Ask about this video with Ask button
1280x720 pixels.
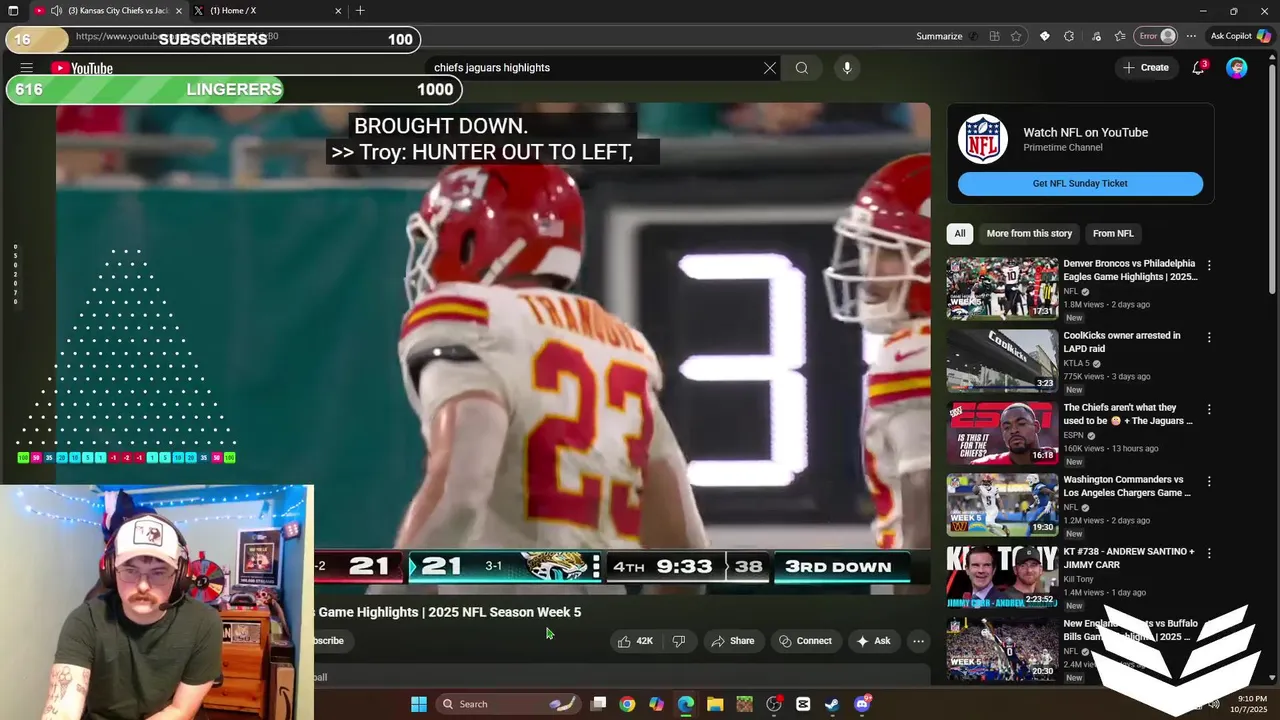[873, 641]
